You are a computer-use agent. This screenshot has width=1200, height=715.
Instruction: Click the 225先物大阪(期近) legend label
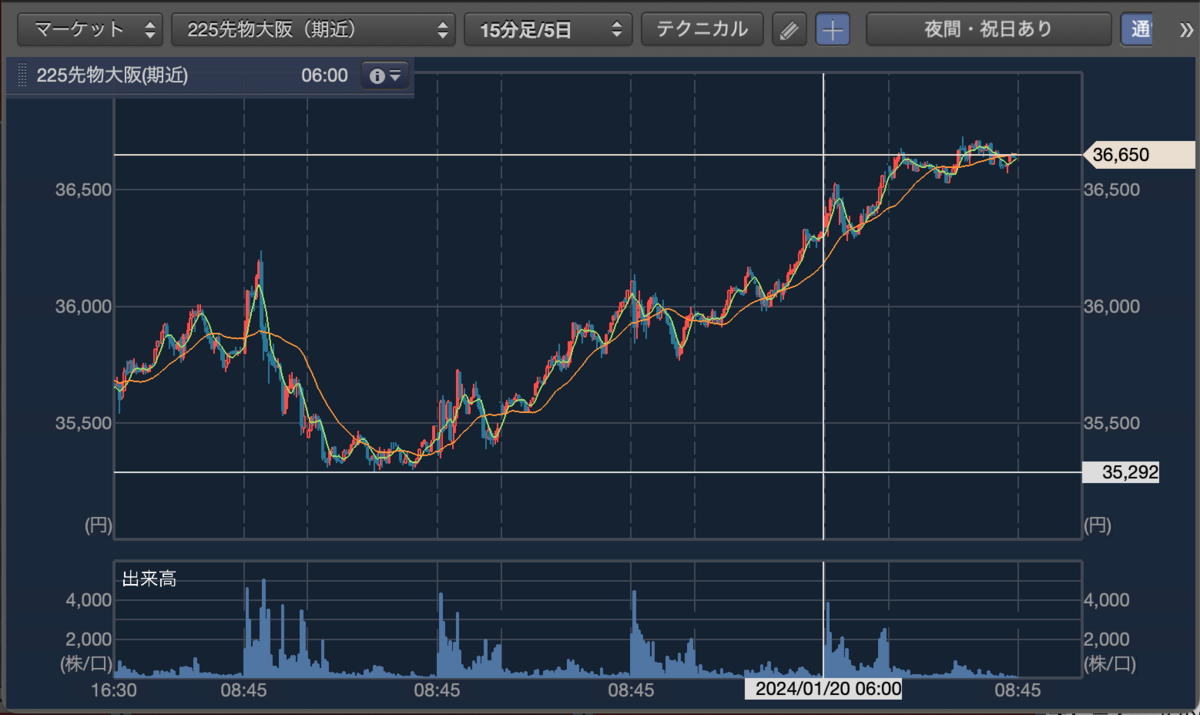(112, 75)
